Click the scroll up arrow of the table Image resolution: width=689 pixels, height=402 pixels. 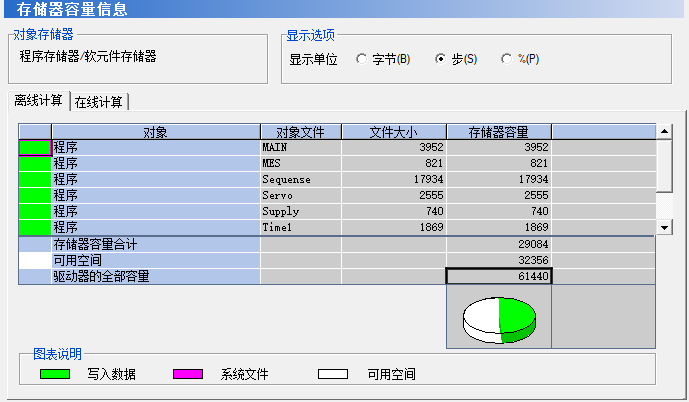[x=665, y=131]
